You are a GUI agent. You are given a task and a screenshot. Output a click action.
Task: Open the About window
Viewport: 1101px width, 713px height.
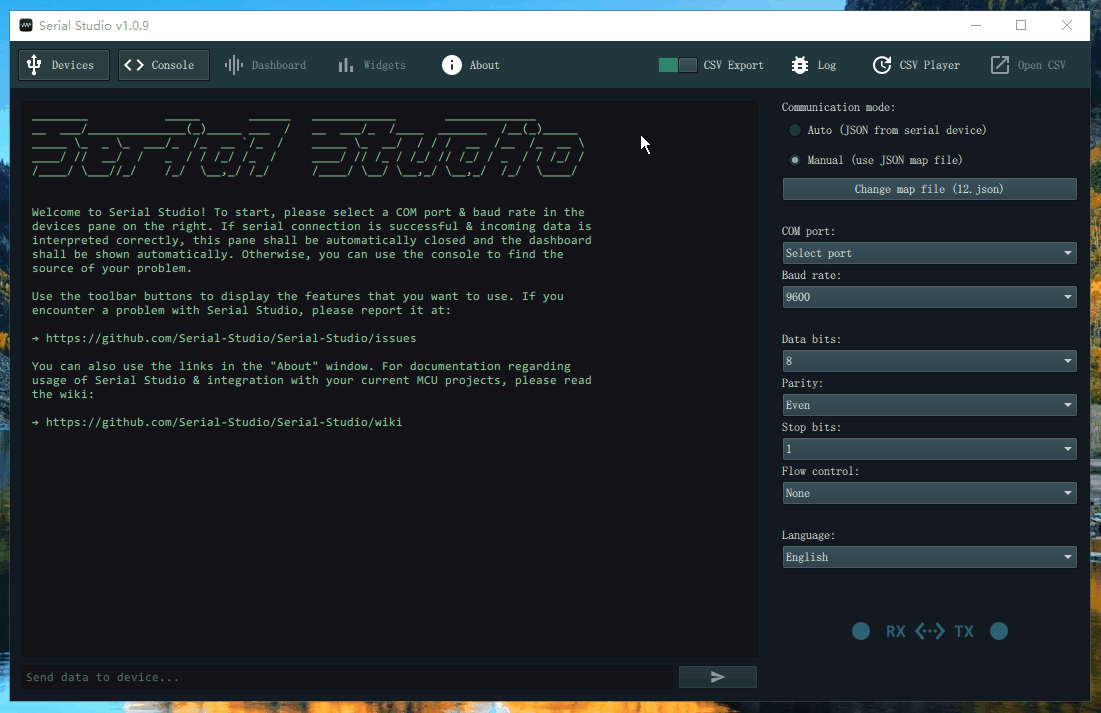click(470, 64)
